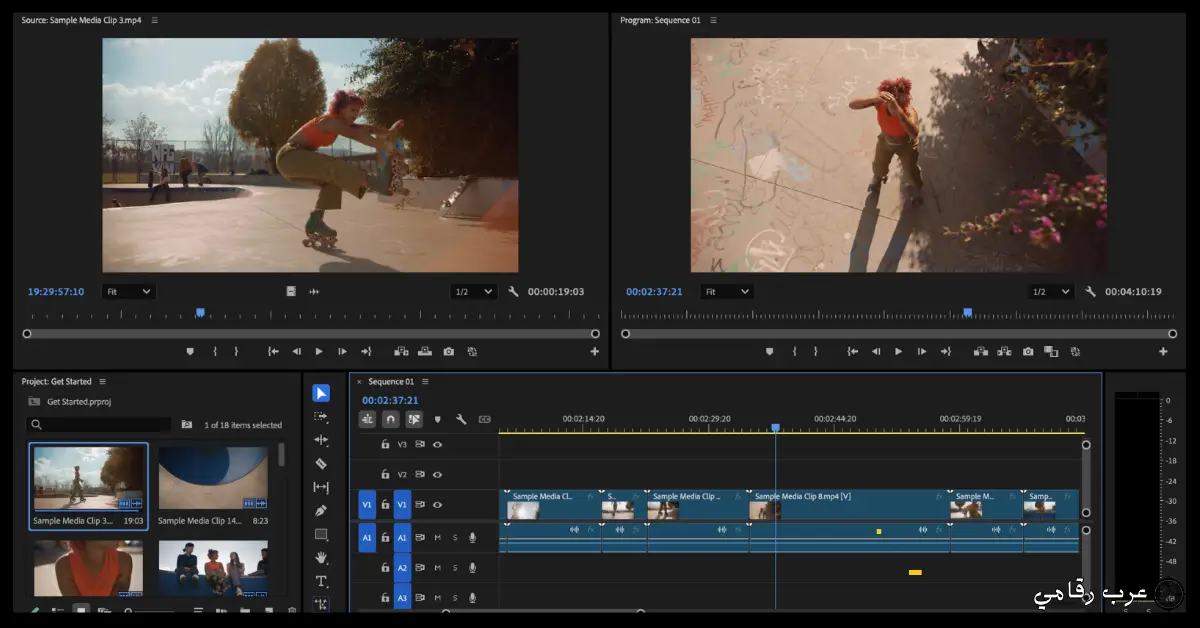Select the Razor tool in the tools panel

(x=321, y=464)
